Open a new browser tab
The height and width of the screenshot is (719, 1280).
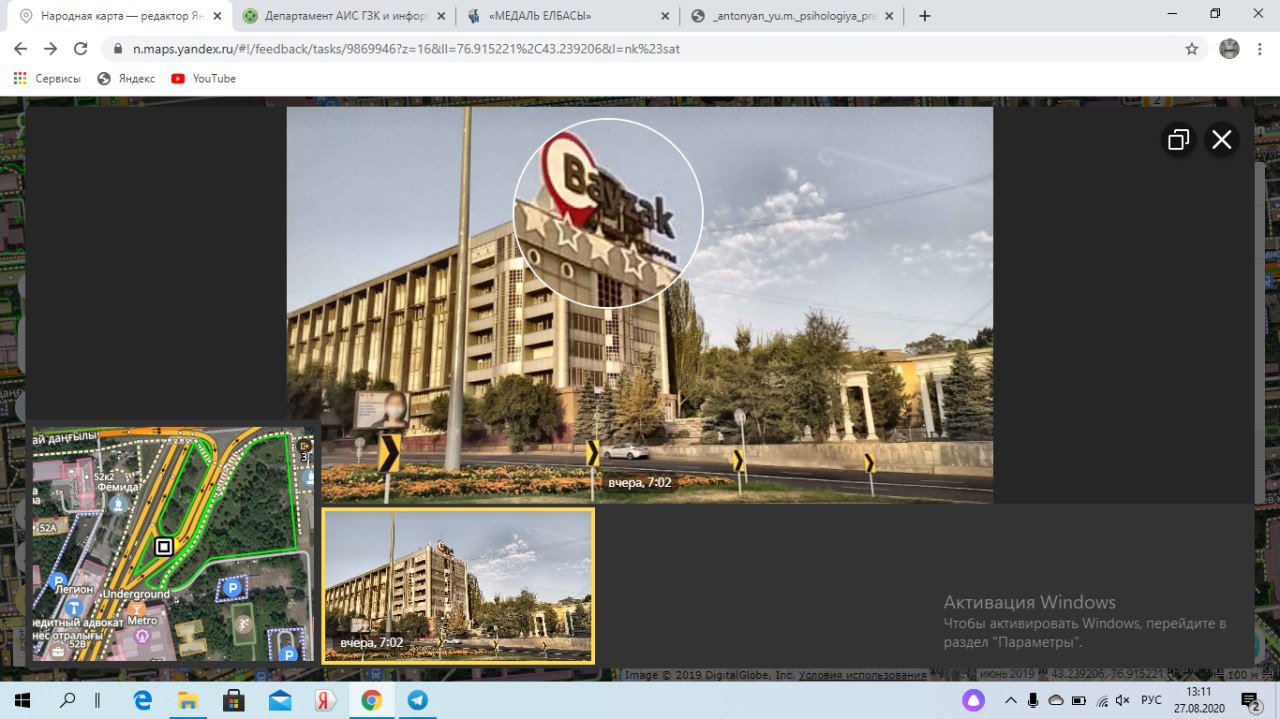(x=924, y=16)
